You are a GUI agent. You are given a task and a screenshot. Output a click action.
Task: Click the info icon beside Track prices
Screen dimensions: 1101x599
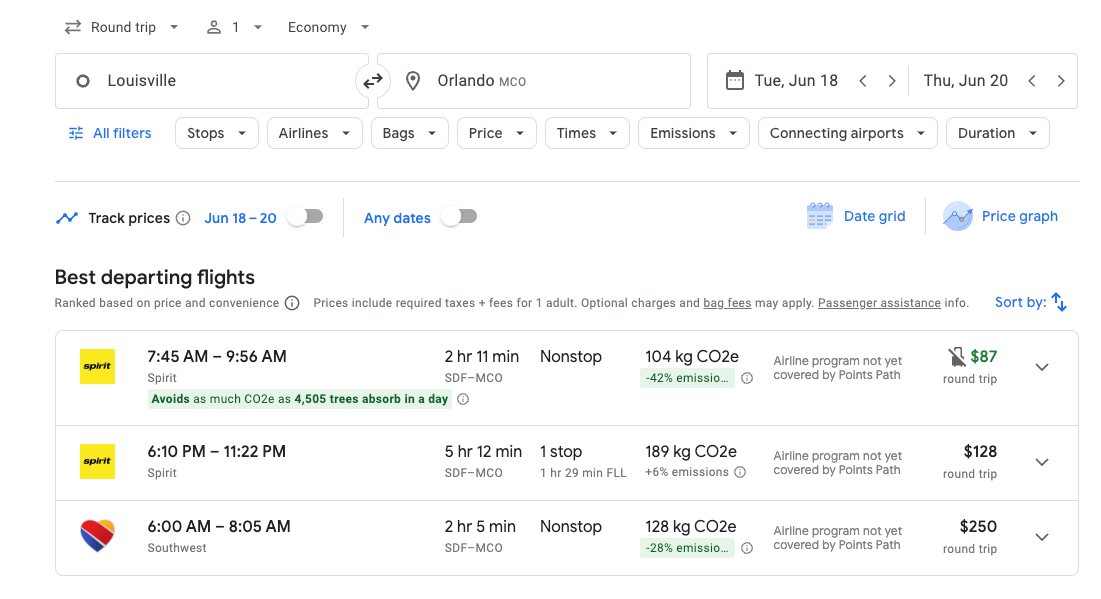183,218
